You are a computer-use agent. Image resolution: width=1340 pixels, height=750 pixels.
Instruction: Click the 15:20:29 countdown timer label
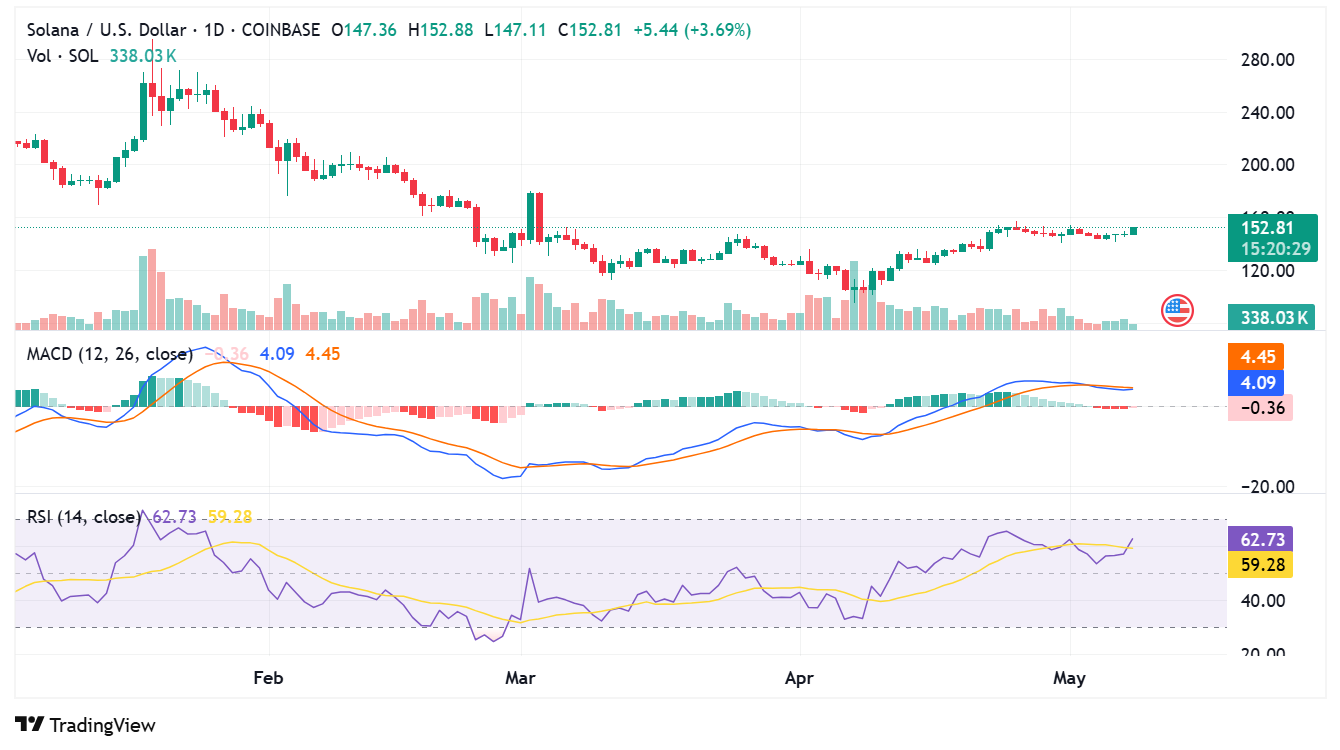(x=1273, y=249)
